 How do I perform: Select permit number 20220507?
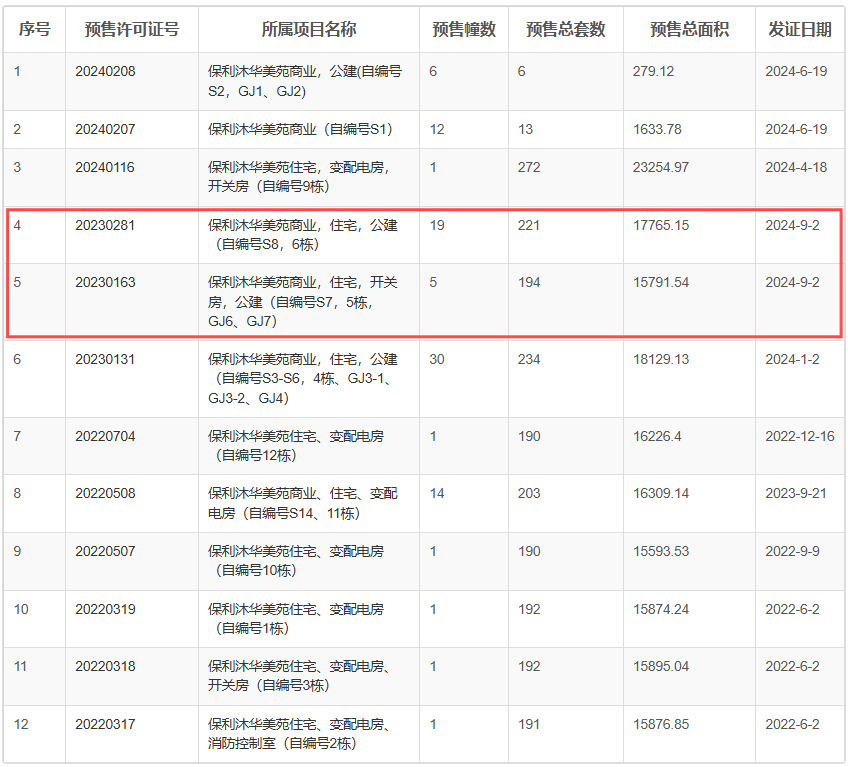pyautogui.click(x=105, y=551)
